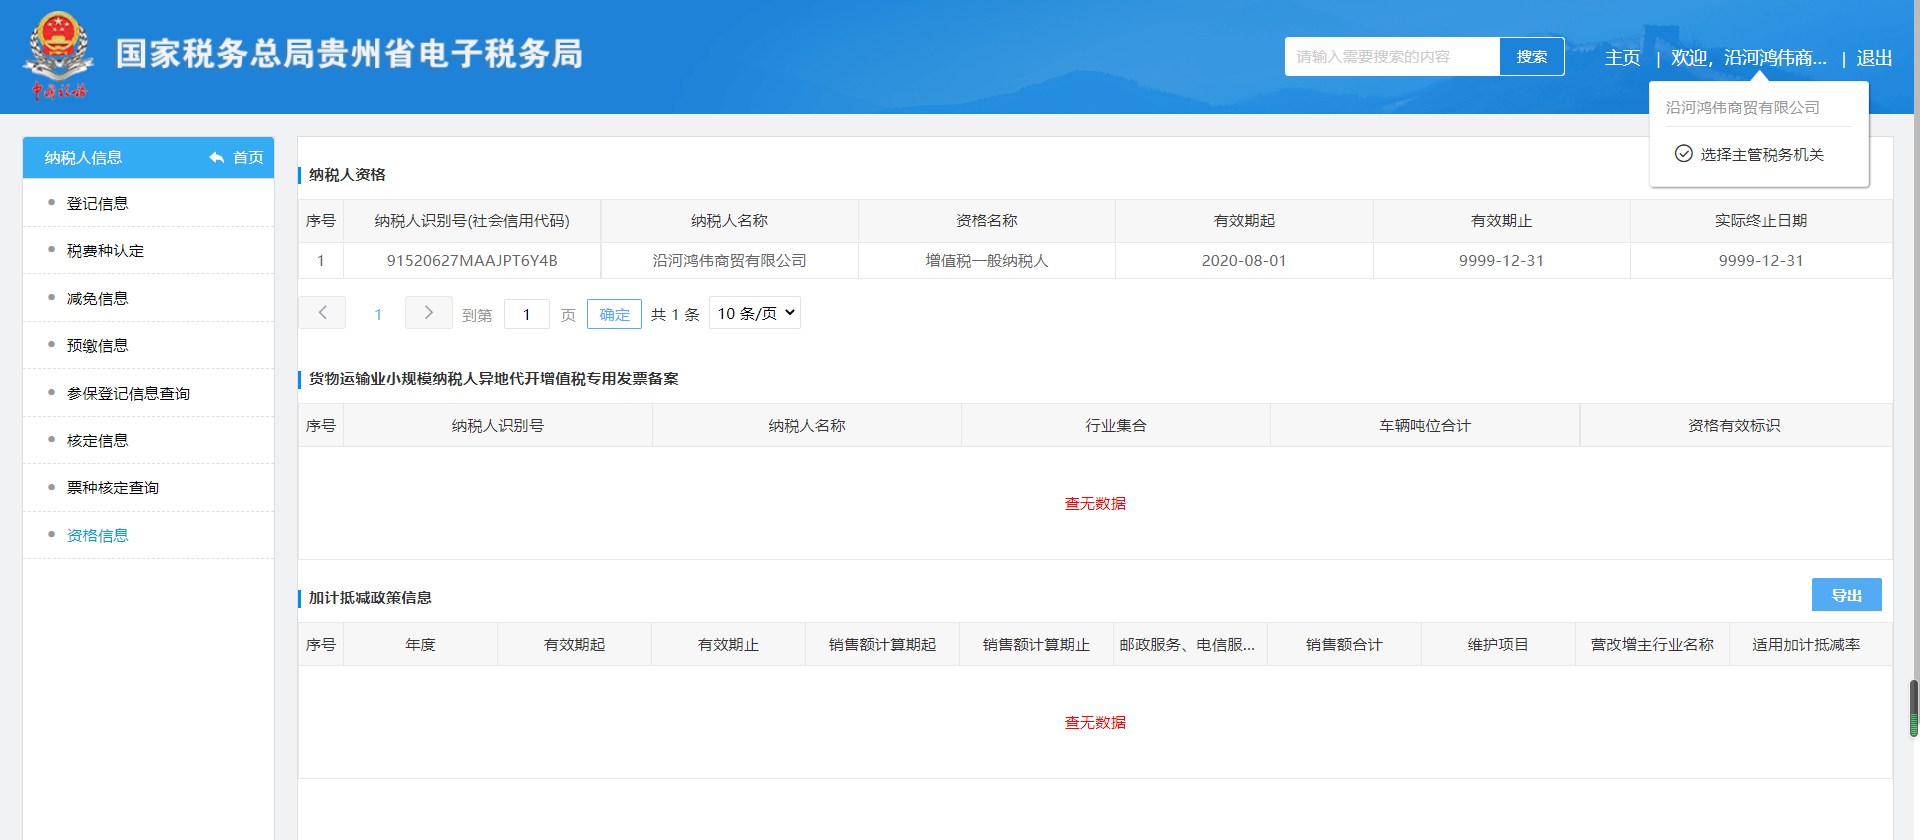Expand the 欢迎, 沿河鸿伟商... user menu
Image resolution: width=1920 pixels, height=840 pixels.
coord(1748,58)
